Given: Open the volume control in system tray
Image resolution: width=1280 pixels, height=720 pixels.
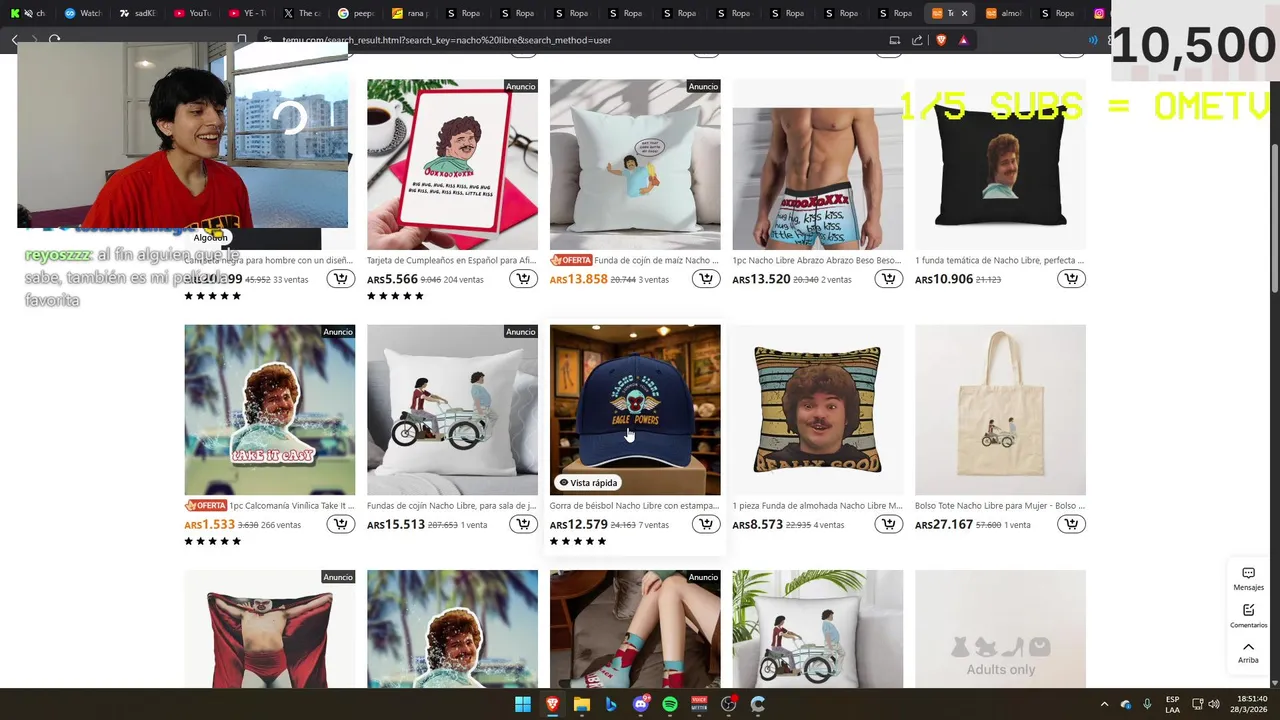Looking at the screenshot, I should click(x=1214, y=704).
